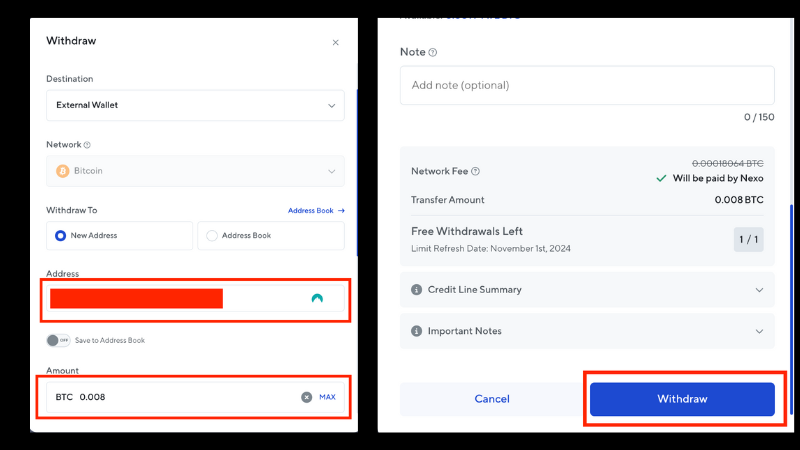Select the New Address radio option
This screenshot has height=450, width=800.
pyautogui.click(x=119, y=236)
